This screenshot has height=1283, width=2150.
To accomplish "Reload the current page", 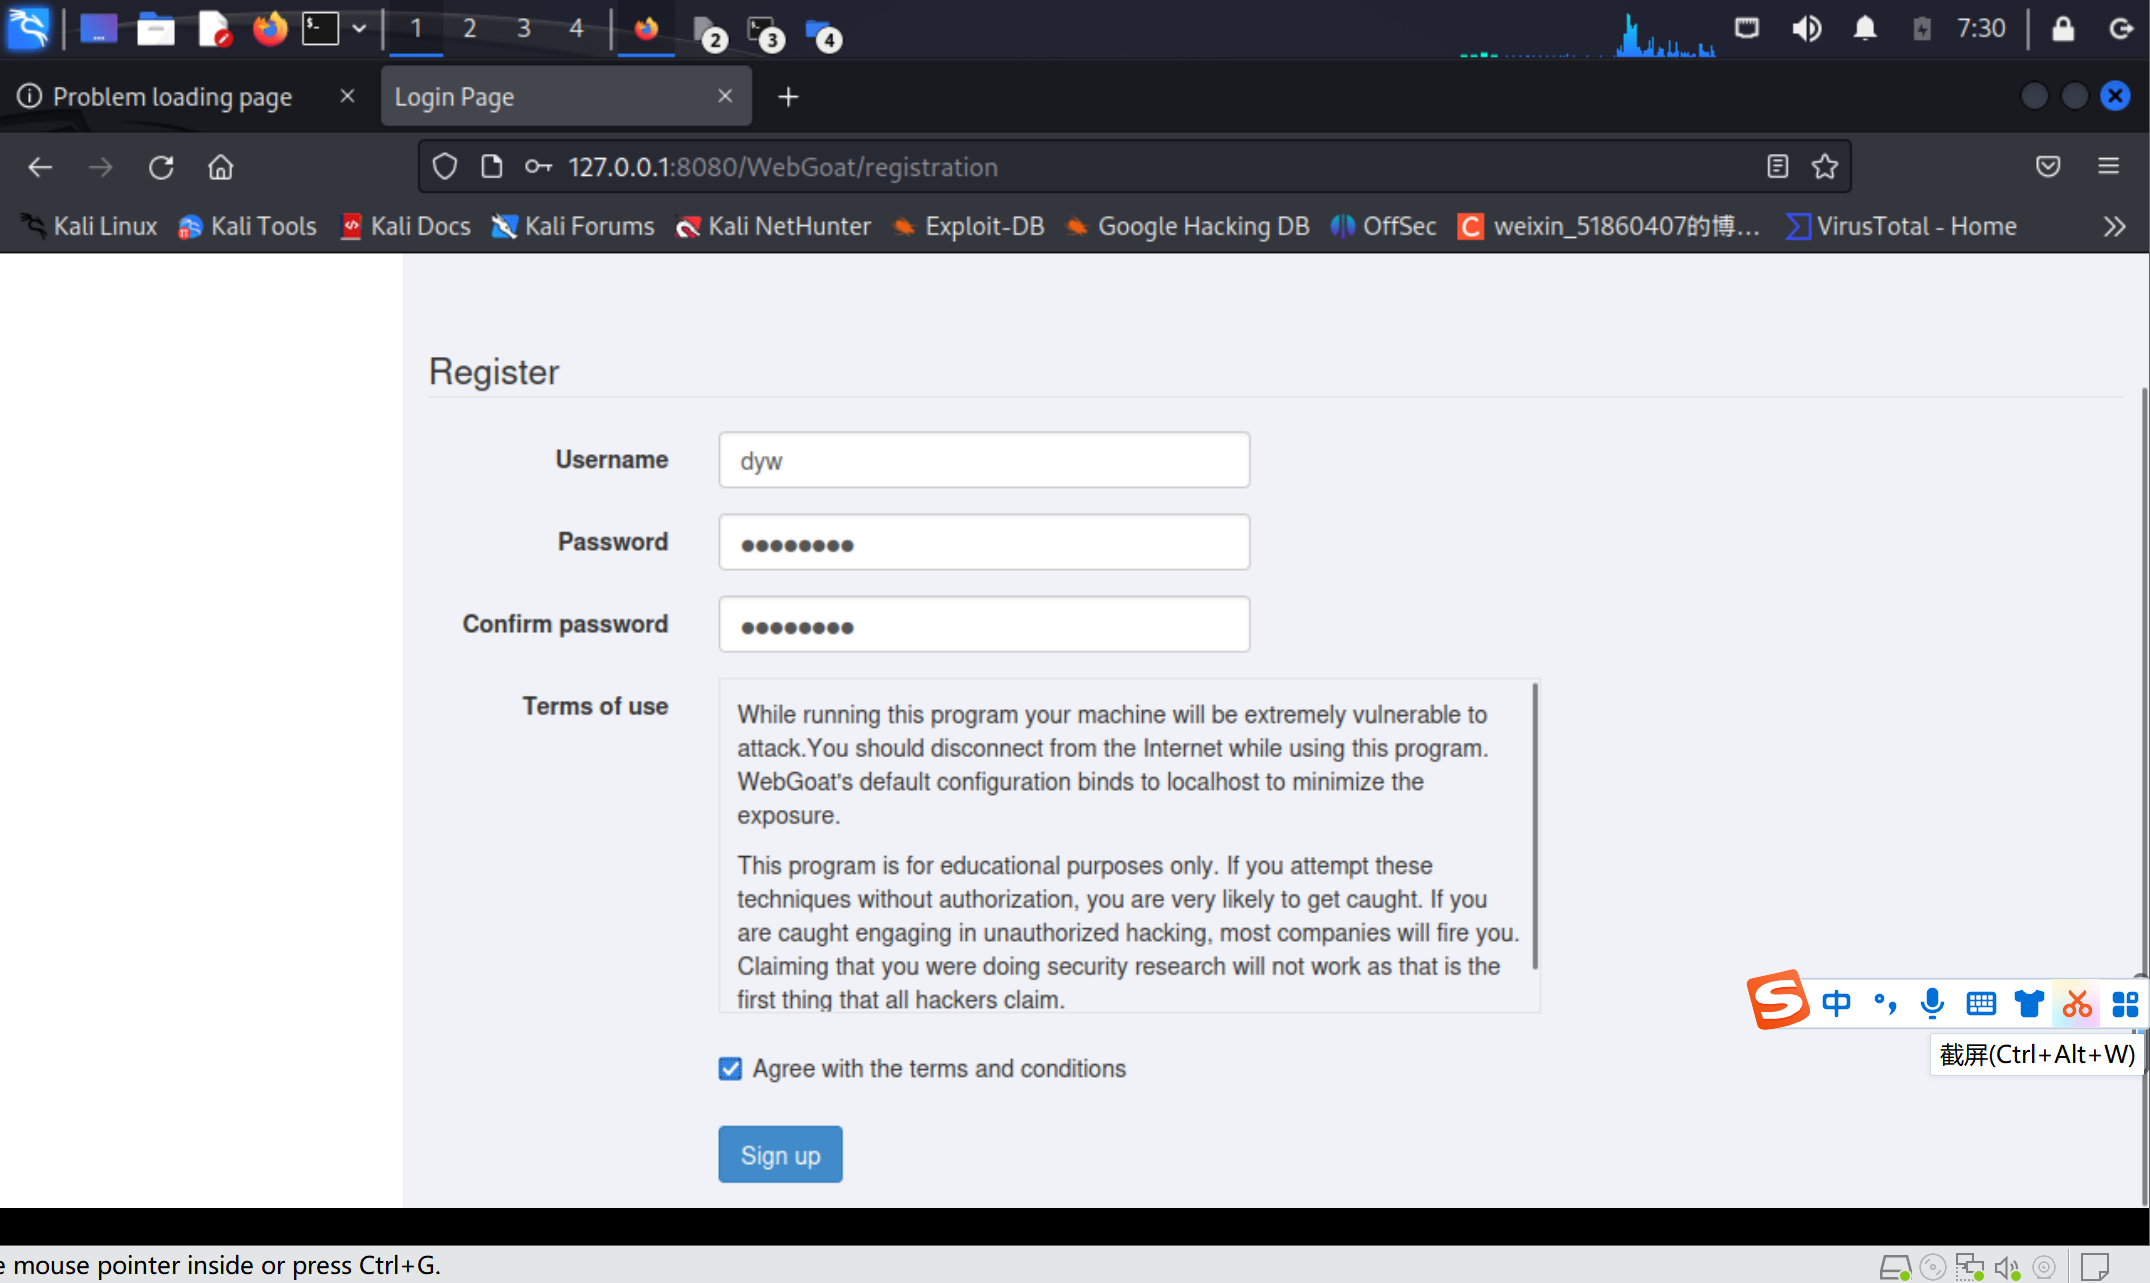I will (x=161, y=167).
